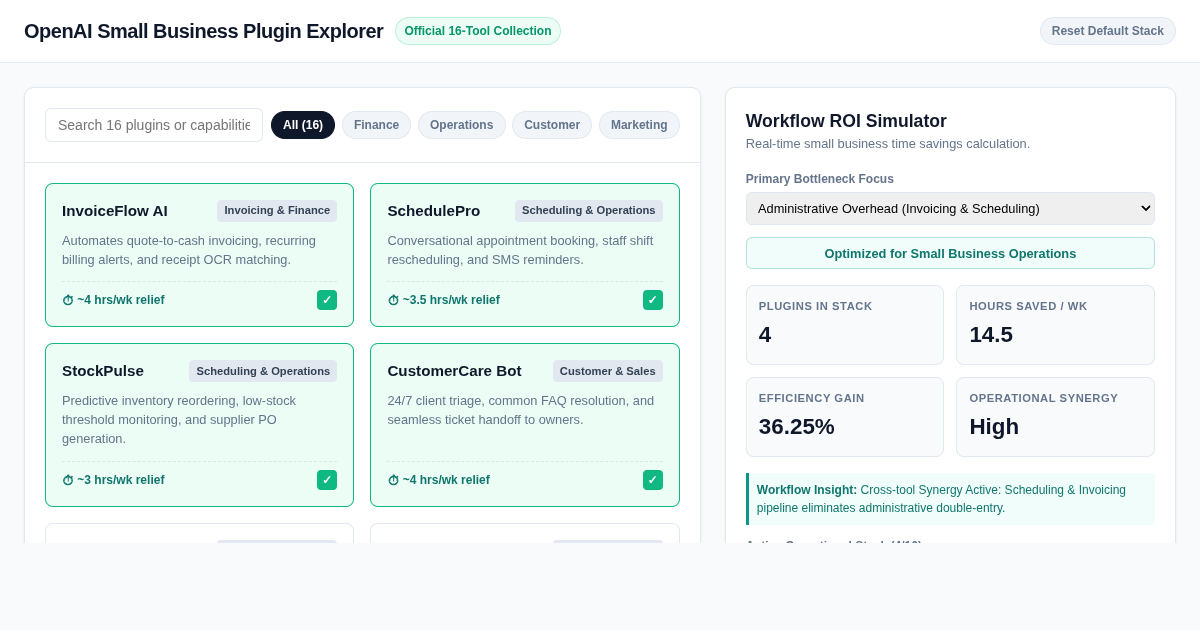Filter plugins by Customer
Image resolution: width=1200 pixels, height=630 pixels.
pos(552,125)
